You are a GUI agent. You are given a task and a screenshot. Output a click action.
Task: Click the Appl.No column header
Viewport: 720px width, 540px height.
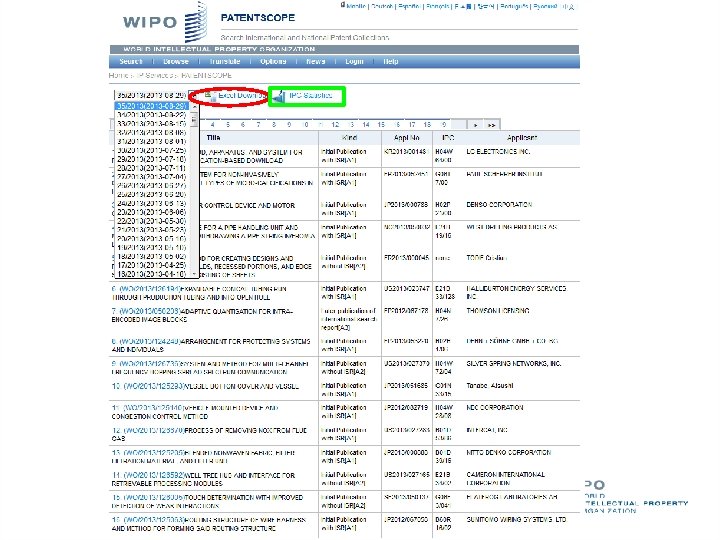[406, 138]
